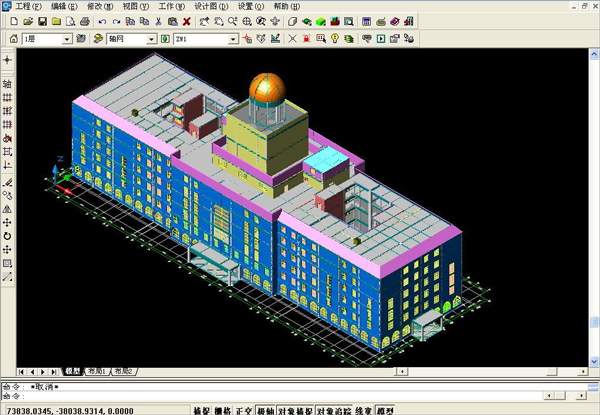Select the axis (轴) tool in left toolbar
The image size is (600, 415).
point(7,86)
